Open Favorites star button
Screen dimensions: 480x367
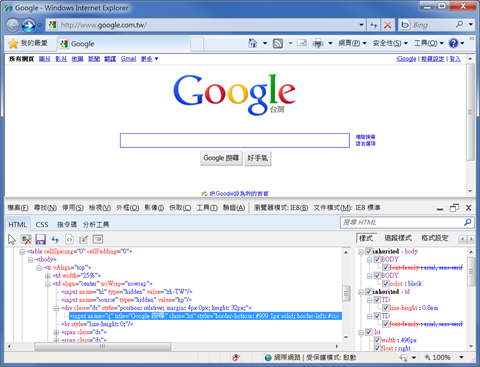[13, 43]
